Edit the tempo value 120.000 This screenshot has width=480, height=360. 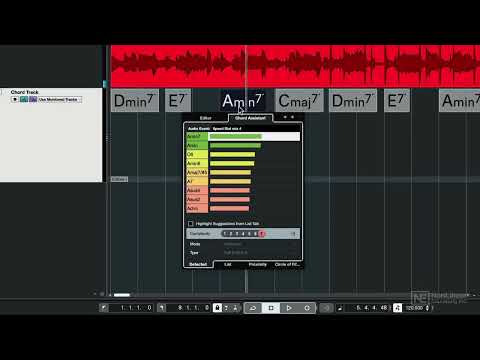(414, 308)
